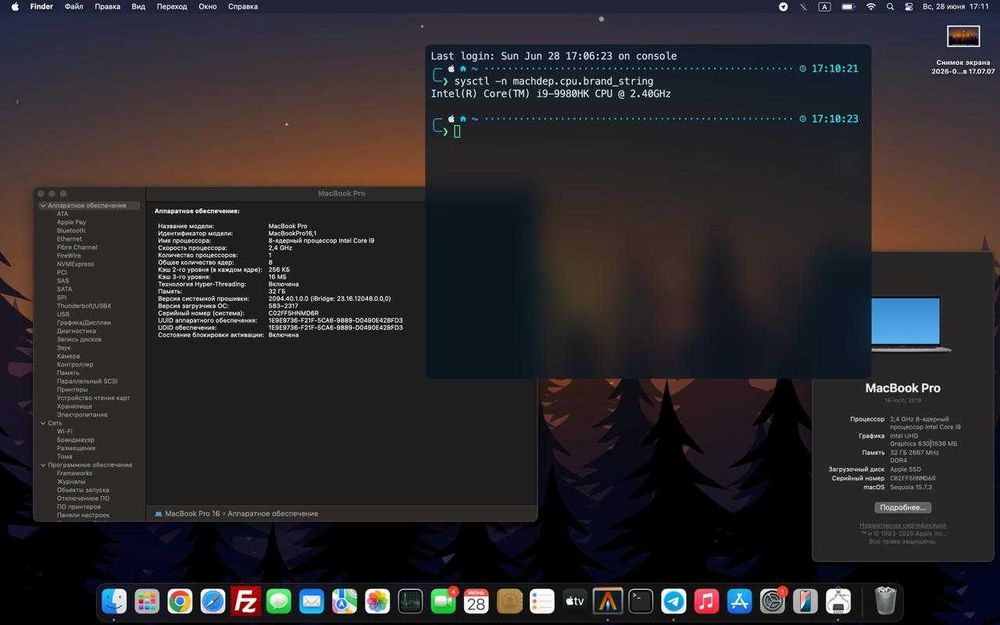Open Launchpad in the Dock
Image resolution: width=1000 pixels, height=625 pixels.
147,601
